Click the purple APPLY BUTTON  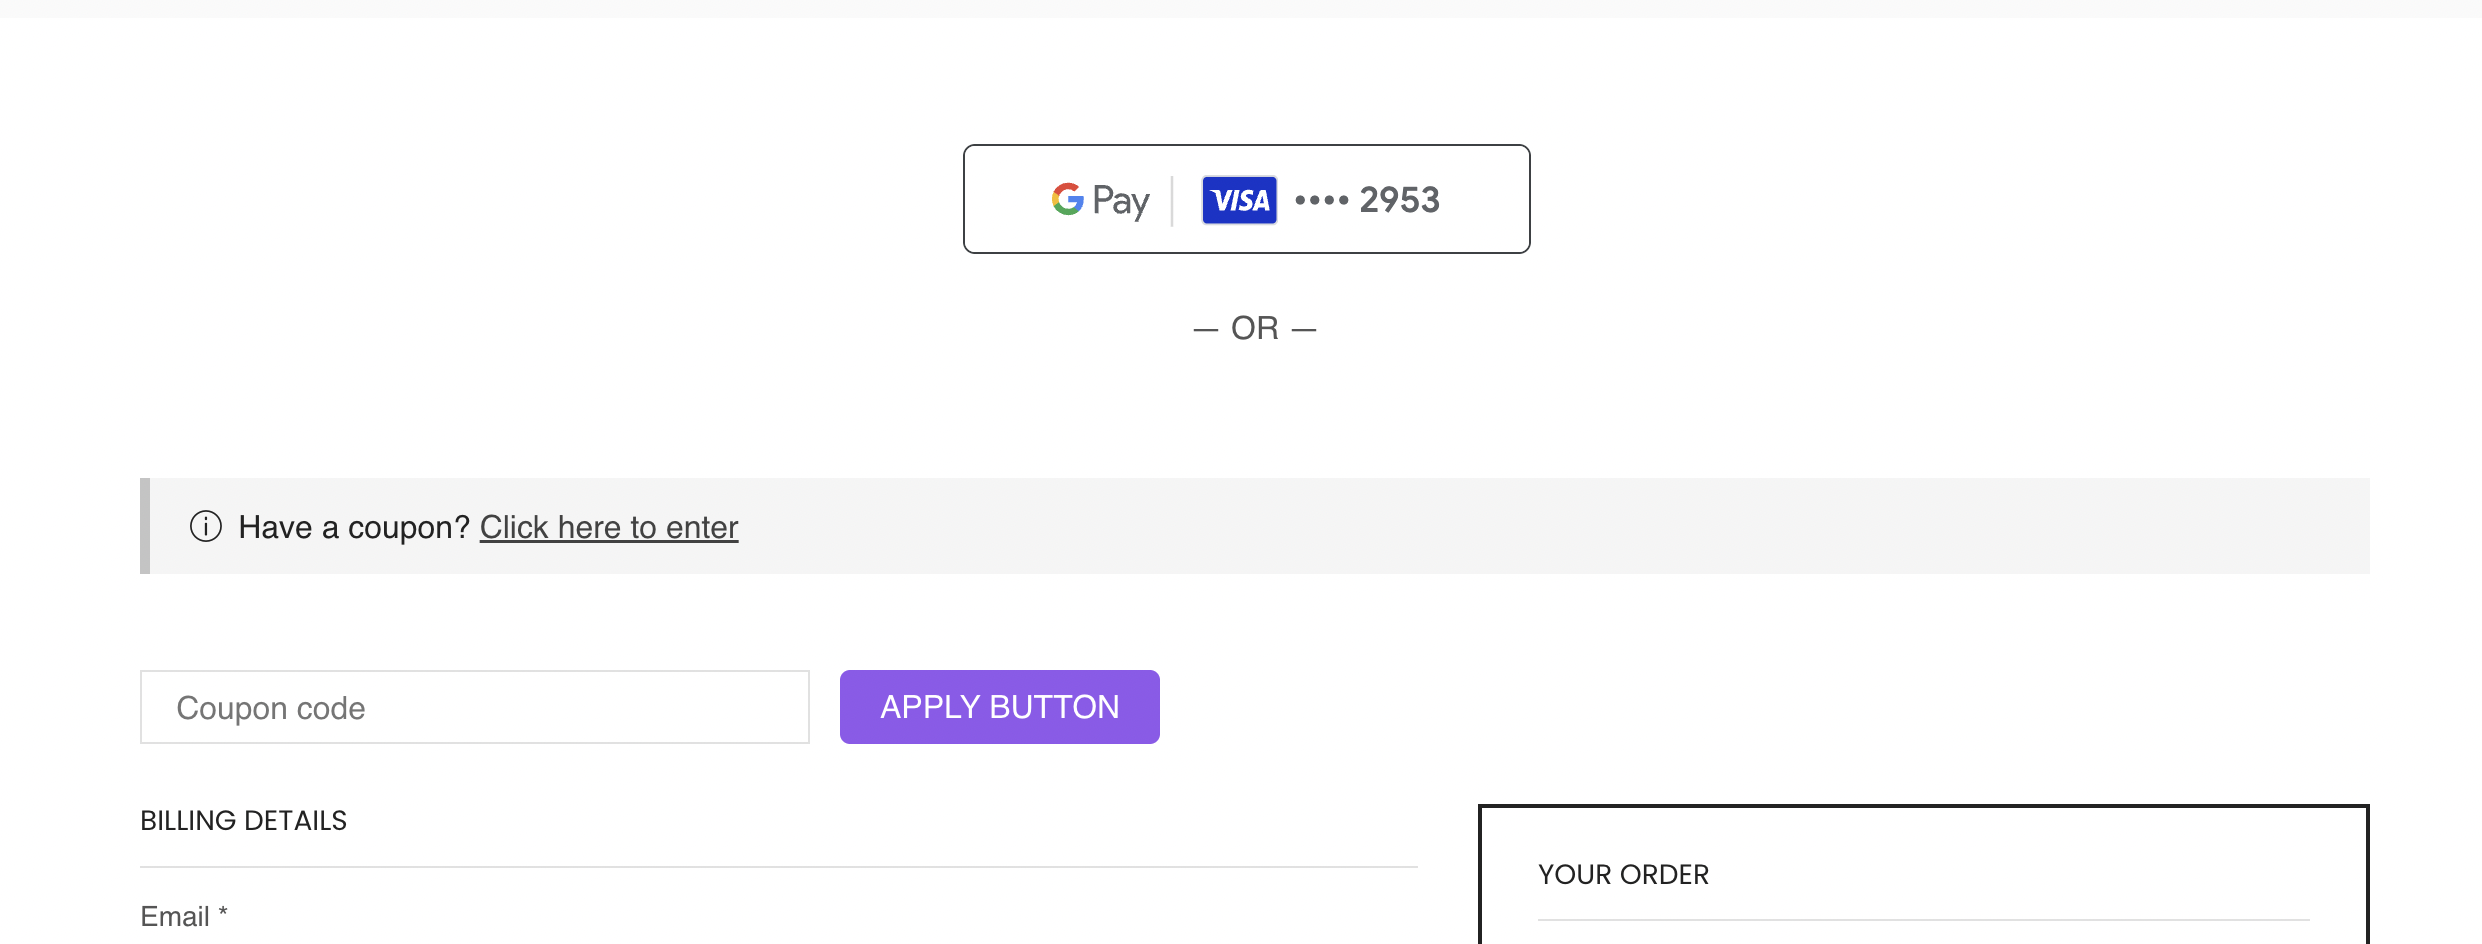[1000, 707]
